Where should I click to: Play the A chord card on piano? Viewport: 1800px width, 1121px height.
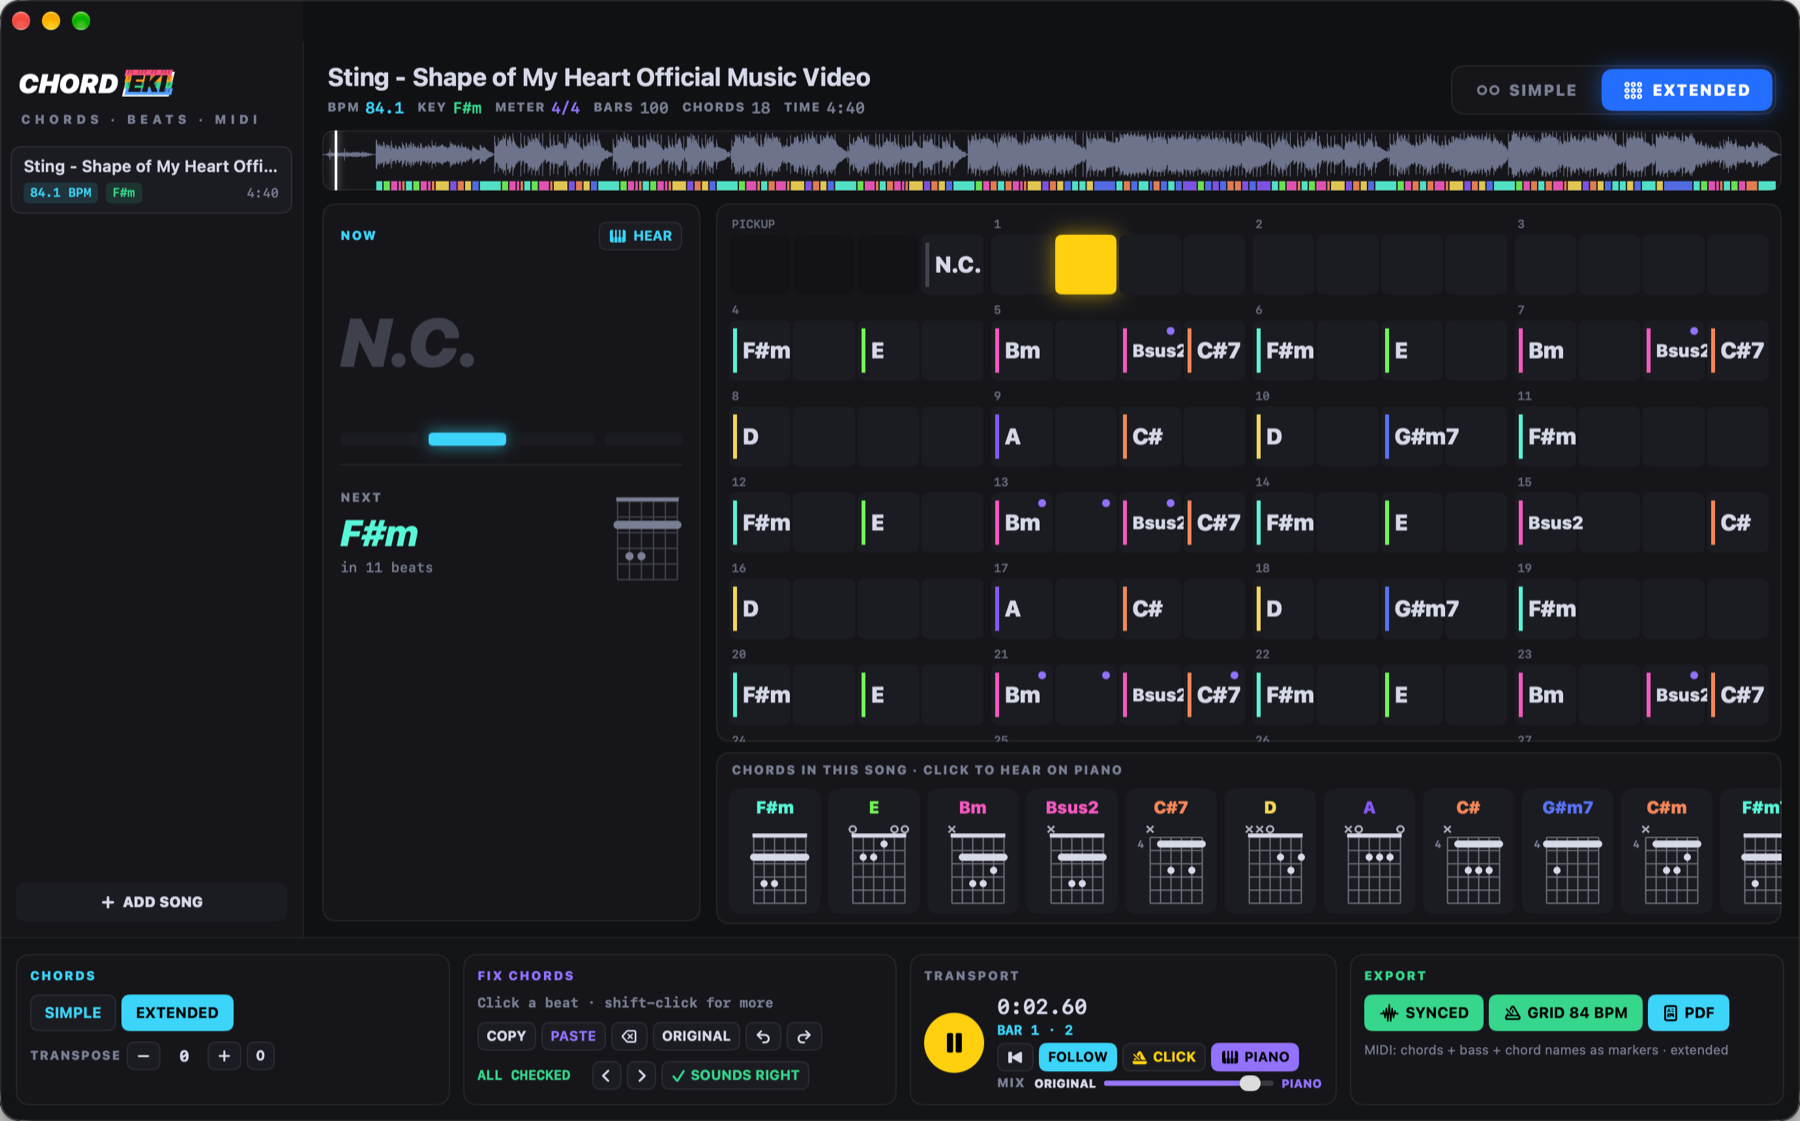pyautogui.click(x=1369, y=851)
